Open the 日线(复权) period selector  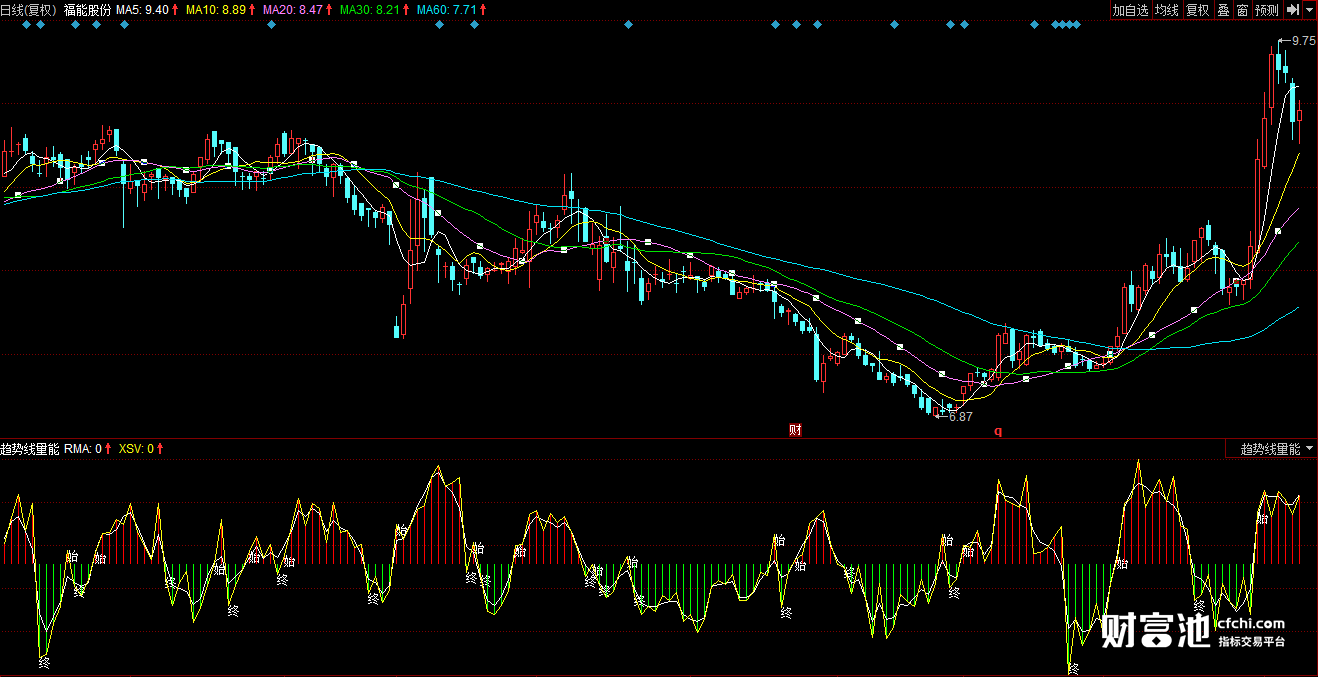point(29,9)
